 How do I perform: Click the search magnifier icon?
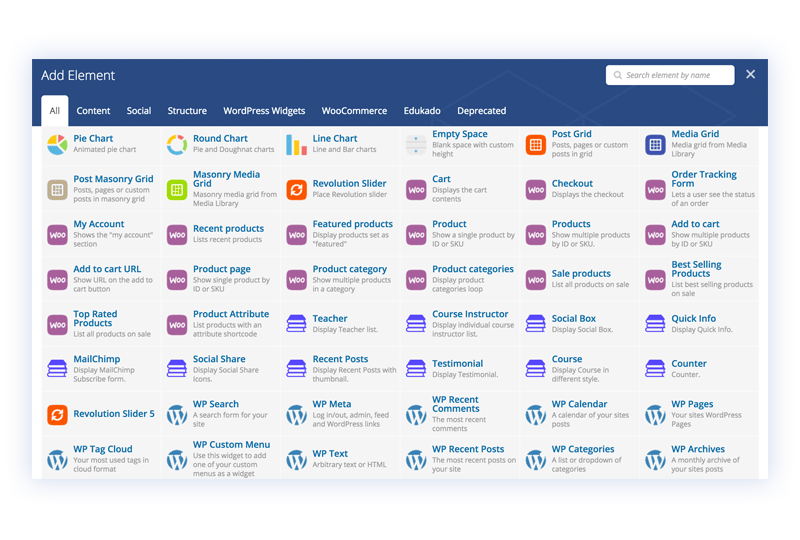[617, 75]
